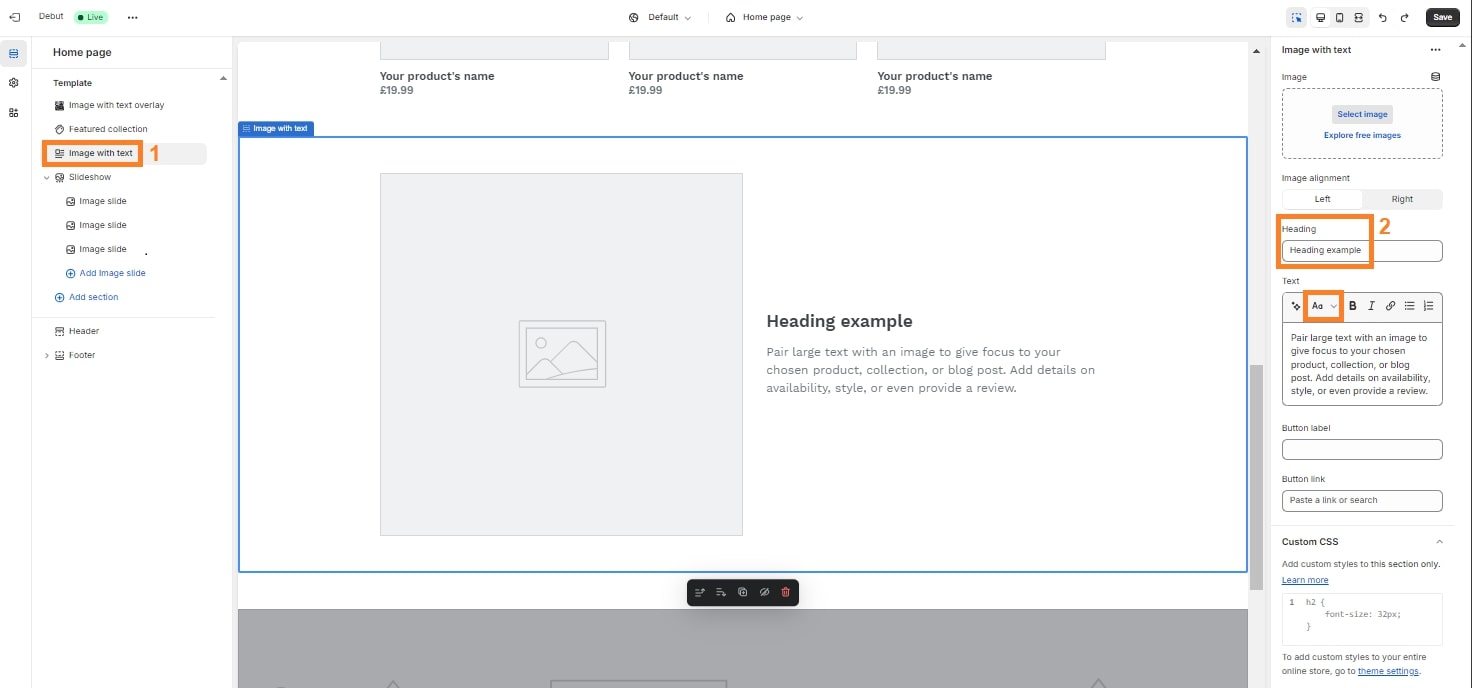
Task: Open the three-dot menu next to Debut
Action: (133, 16)
